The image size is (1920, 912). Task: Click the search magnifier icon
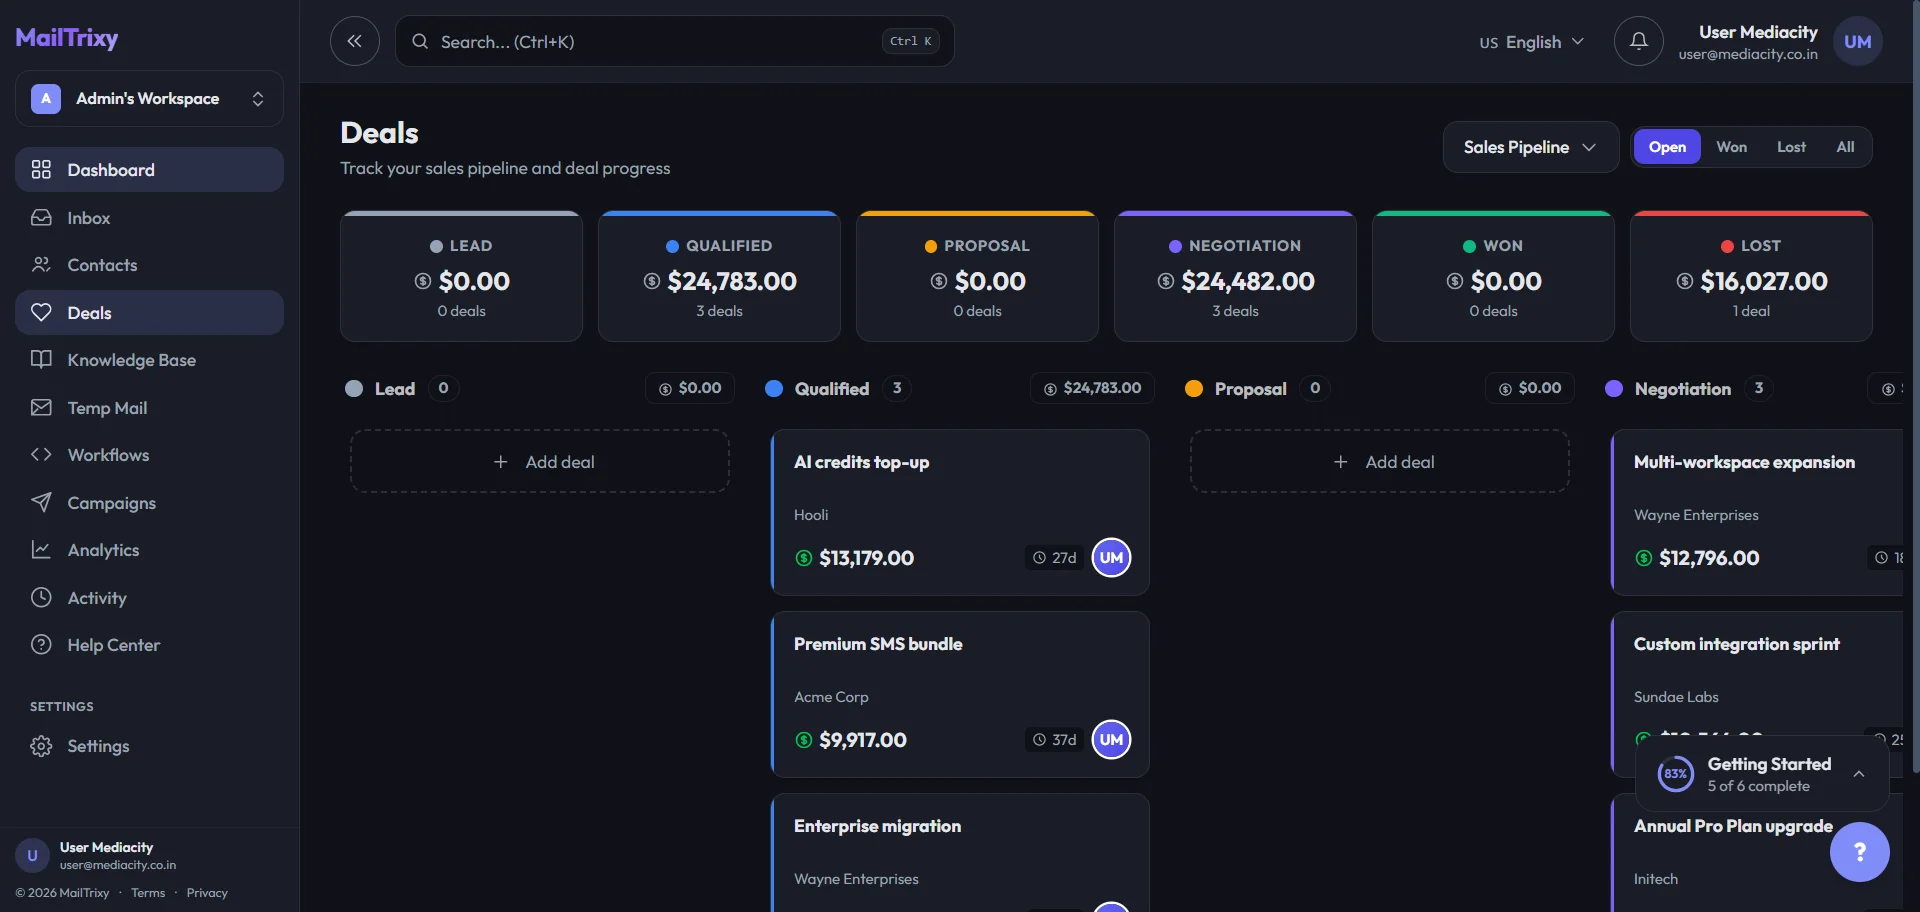(420, 42)
